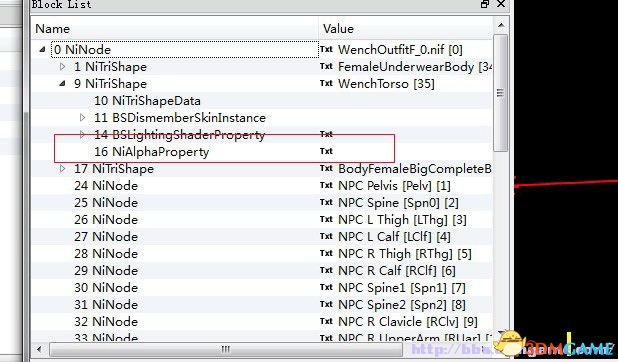
Task: Click Txt icon beside NPC R Thigh
Action: pyautogui.click(x=326, y=253)
